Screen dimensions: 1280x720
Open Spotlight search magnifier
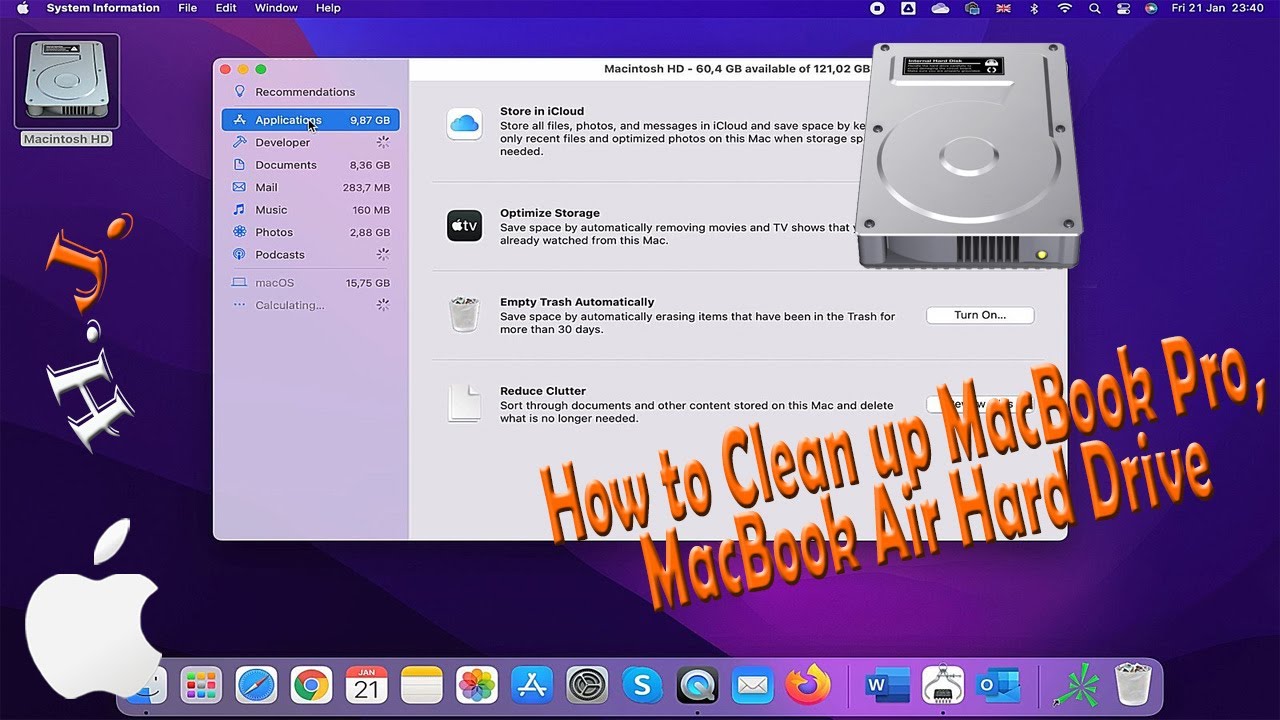point(1095,8)
